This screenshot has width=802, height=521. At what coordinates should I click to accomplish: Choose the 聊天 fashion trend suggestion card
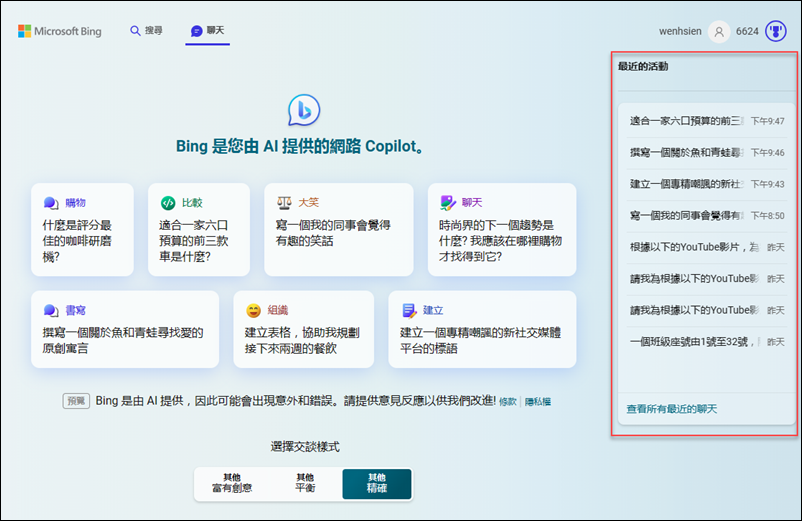[x=502, y=230]
